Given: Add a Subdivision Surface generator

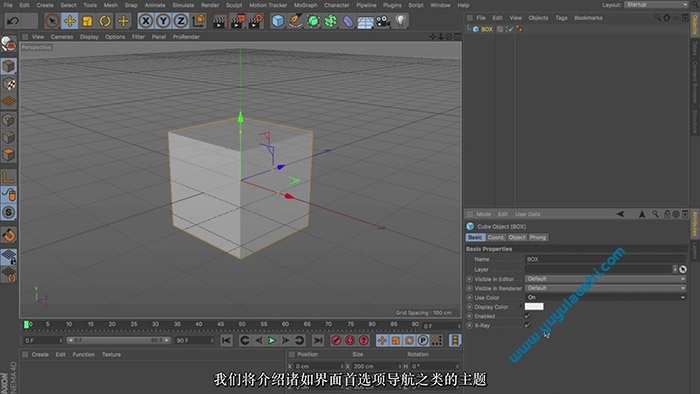Looking at the screenshot, I should tap(313, 21).
